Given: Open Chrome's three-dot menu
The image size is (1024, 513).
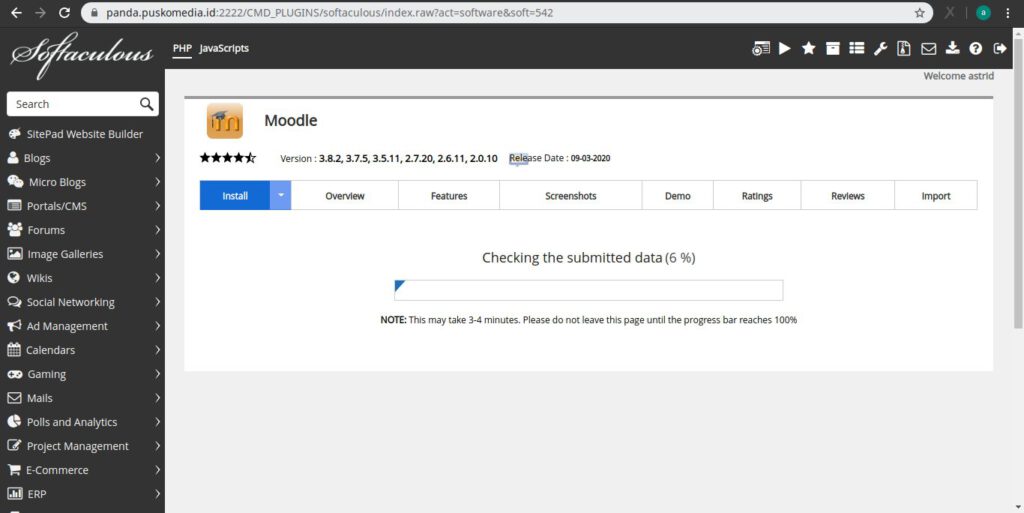Looking at the screenshot, I should point(1008,12).
